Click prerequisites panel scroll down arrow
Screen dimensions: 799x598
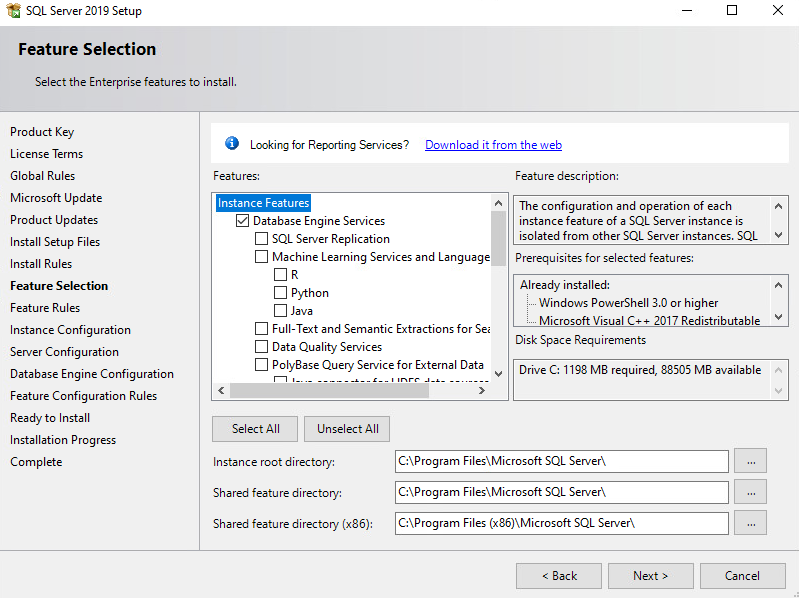point(778,317)
